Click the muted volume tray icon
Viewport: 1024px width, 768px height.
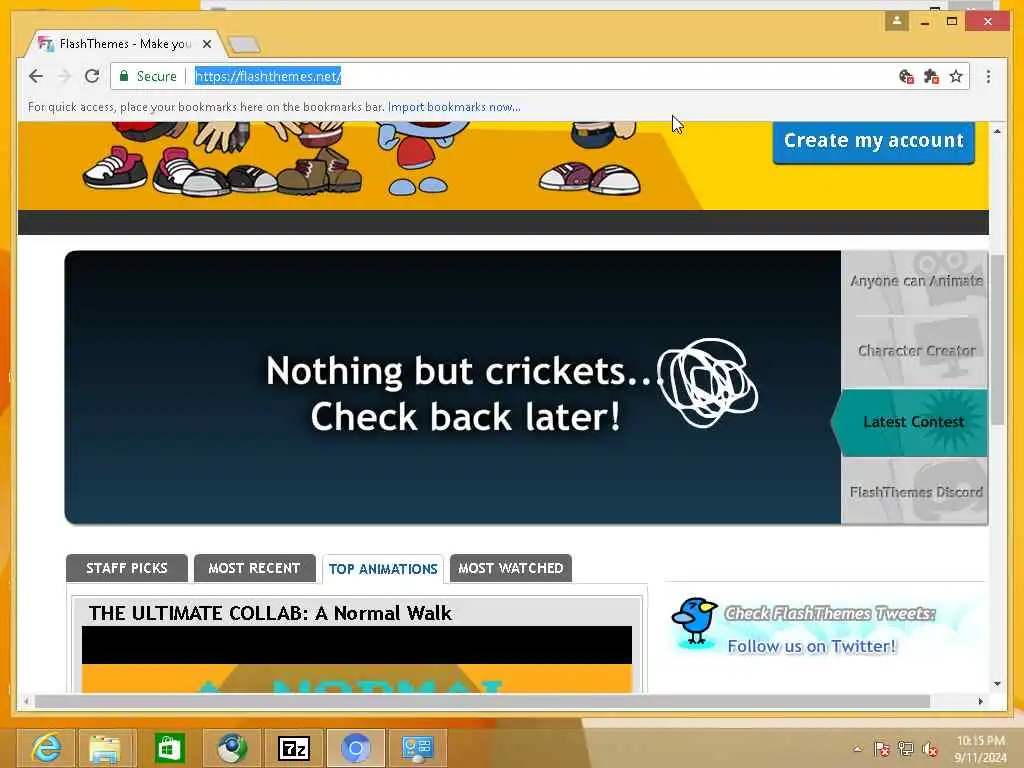(x=930, y=749)
